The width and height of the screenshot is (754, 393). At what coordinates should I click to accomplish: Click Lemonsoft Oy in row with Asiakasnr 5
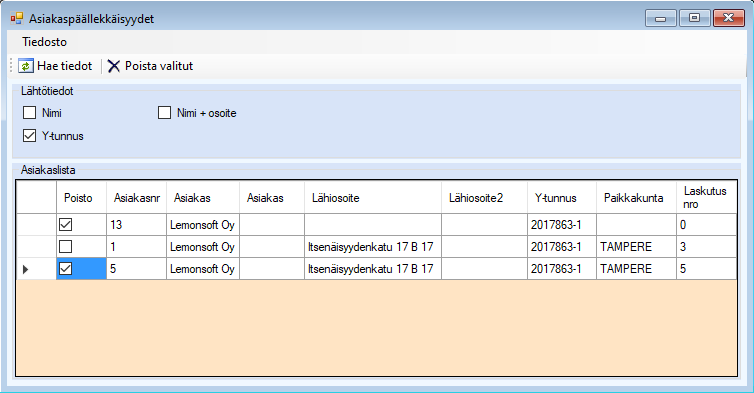click(202, 269)
